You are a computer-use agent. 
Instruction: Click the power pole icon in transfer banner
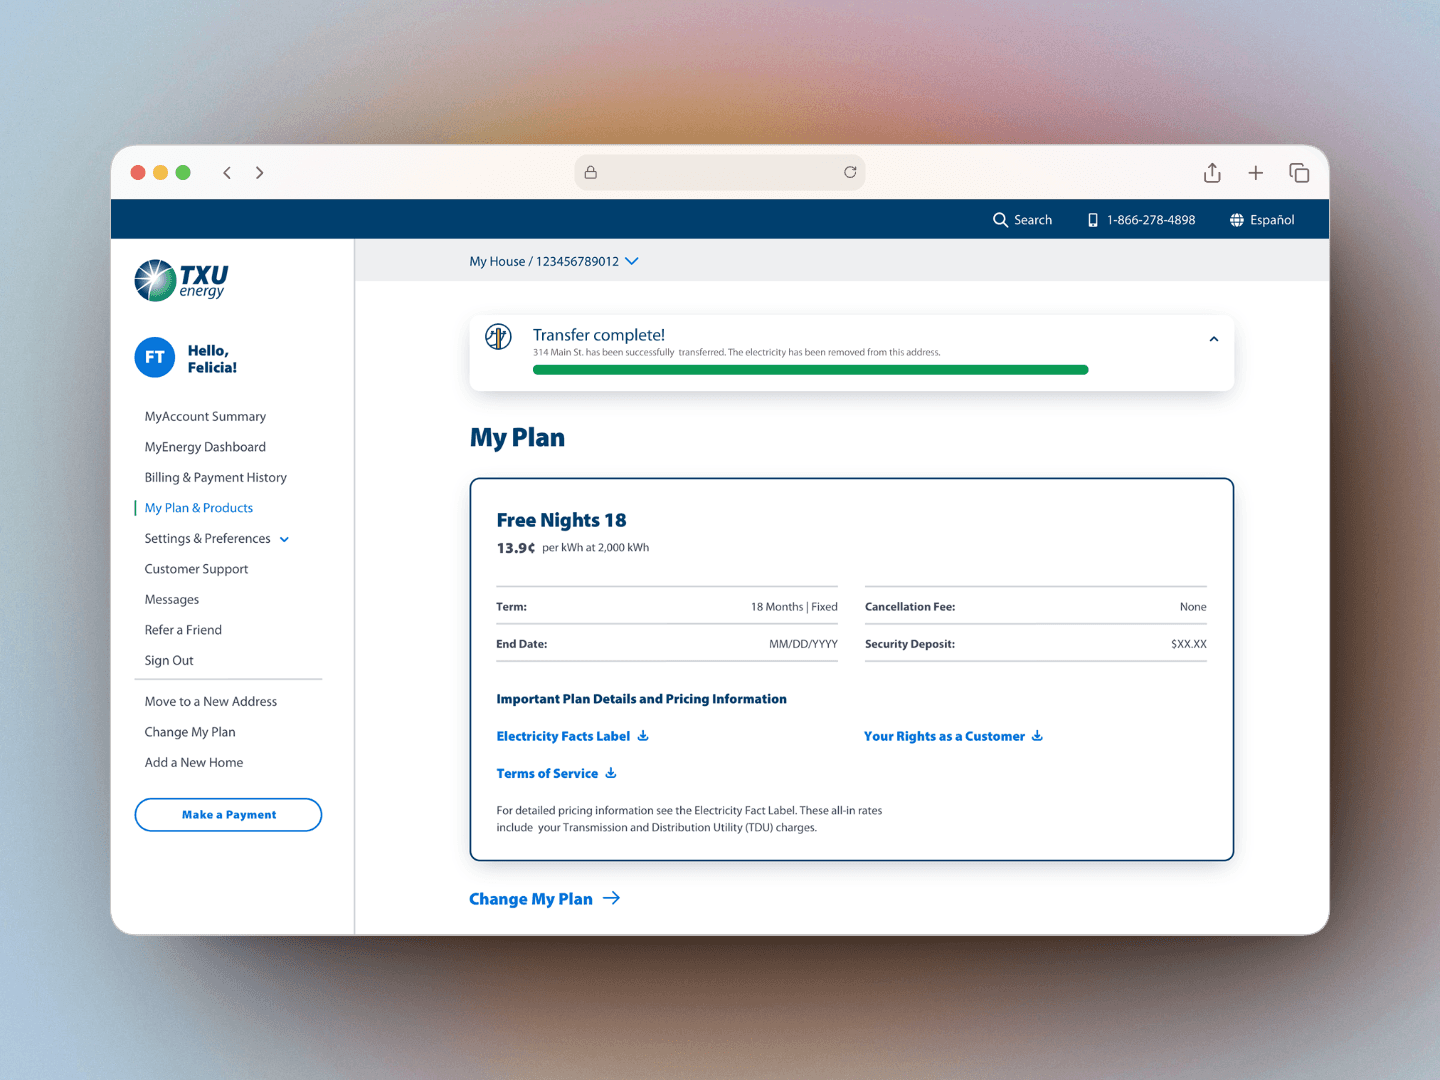(498, 337)
